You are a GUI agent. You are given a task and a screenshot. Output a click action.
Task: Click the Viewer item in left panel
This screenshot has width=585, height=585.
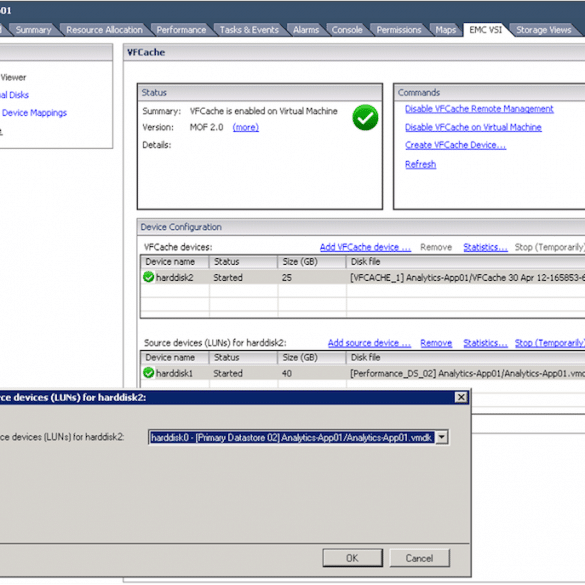point(13,77)
